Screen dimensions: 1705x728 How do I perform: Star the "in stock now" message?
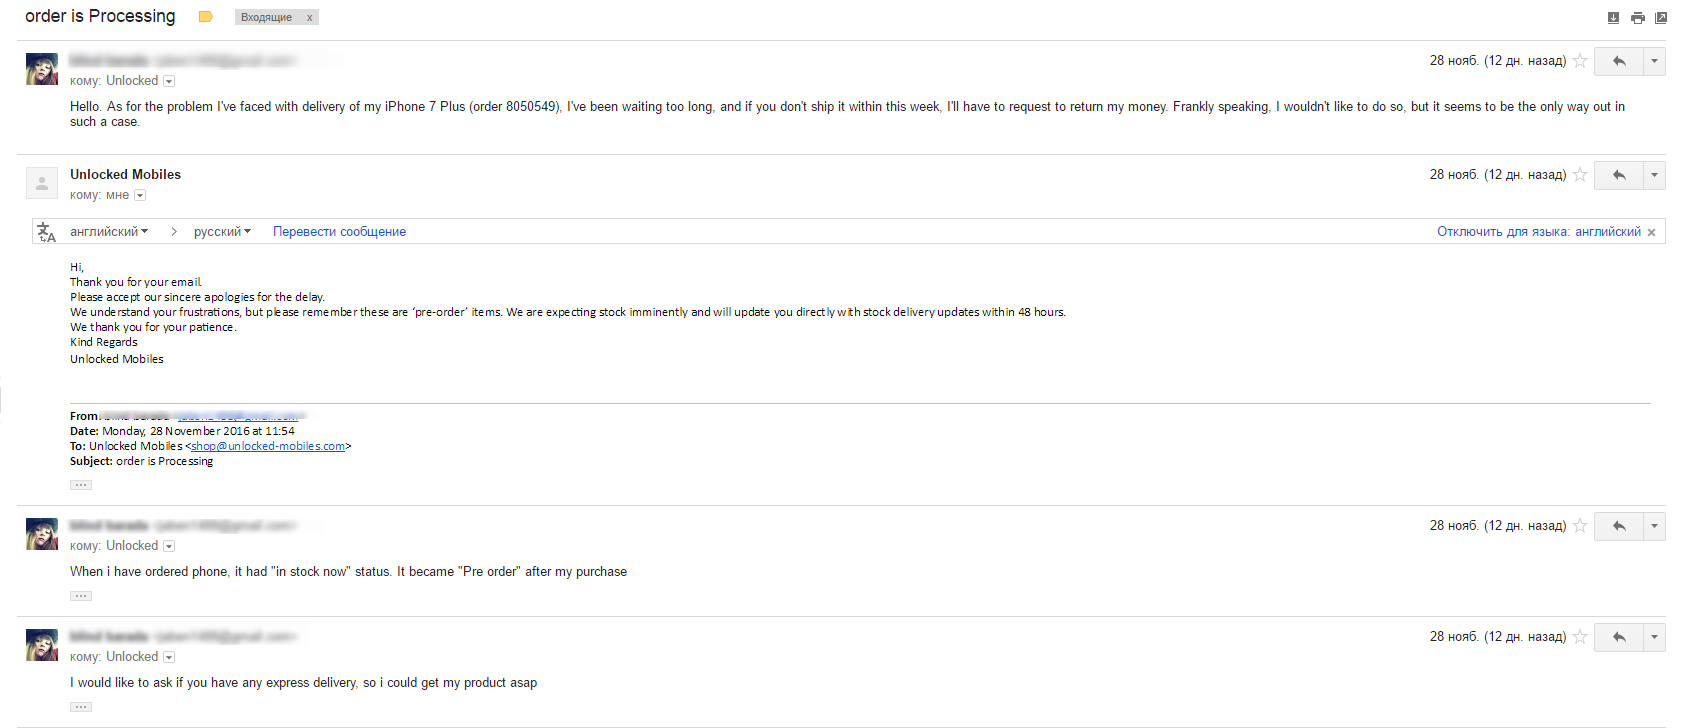tap(1580, 526)
